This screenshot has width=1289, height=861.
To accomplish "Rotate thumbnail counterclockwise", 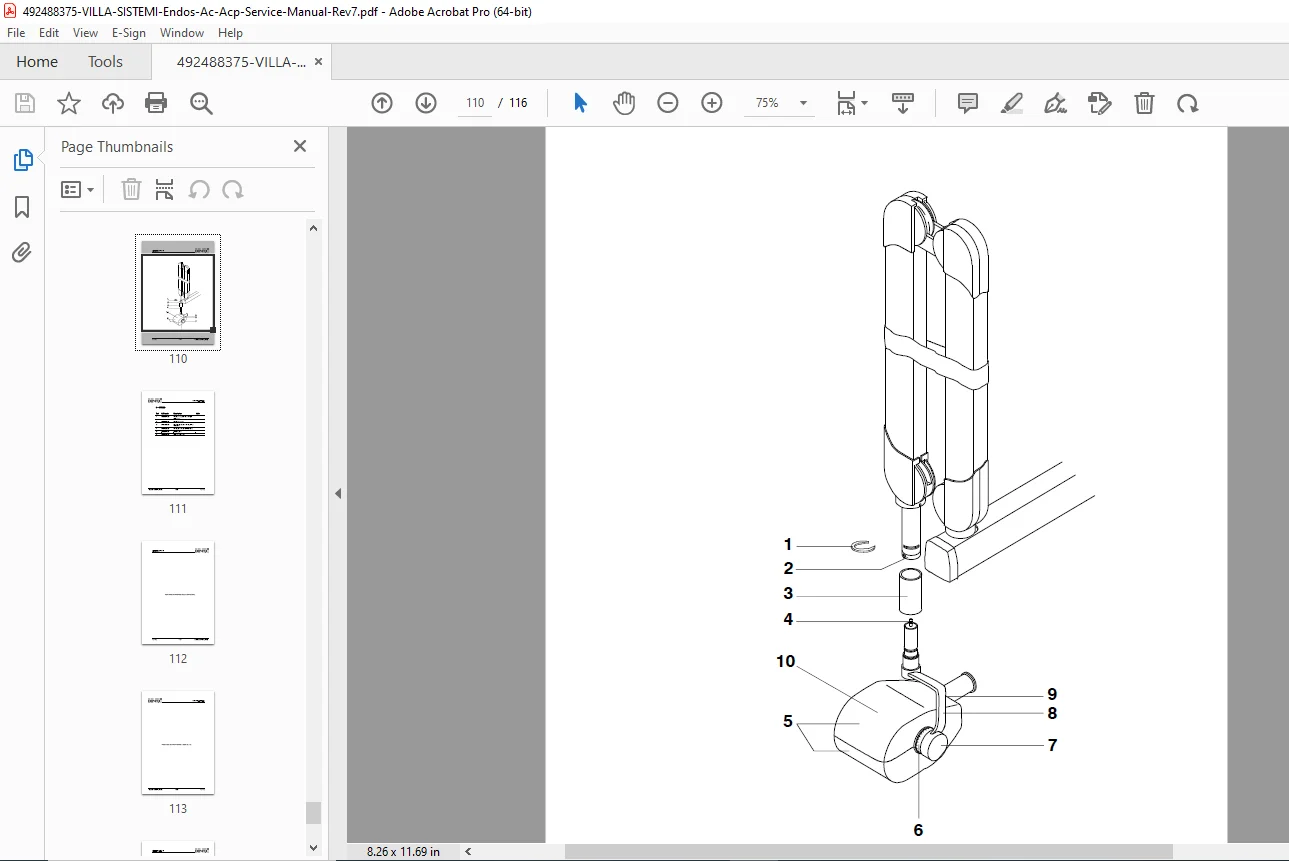I will 199,189.
